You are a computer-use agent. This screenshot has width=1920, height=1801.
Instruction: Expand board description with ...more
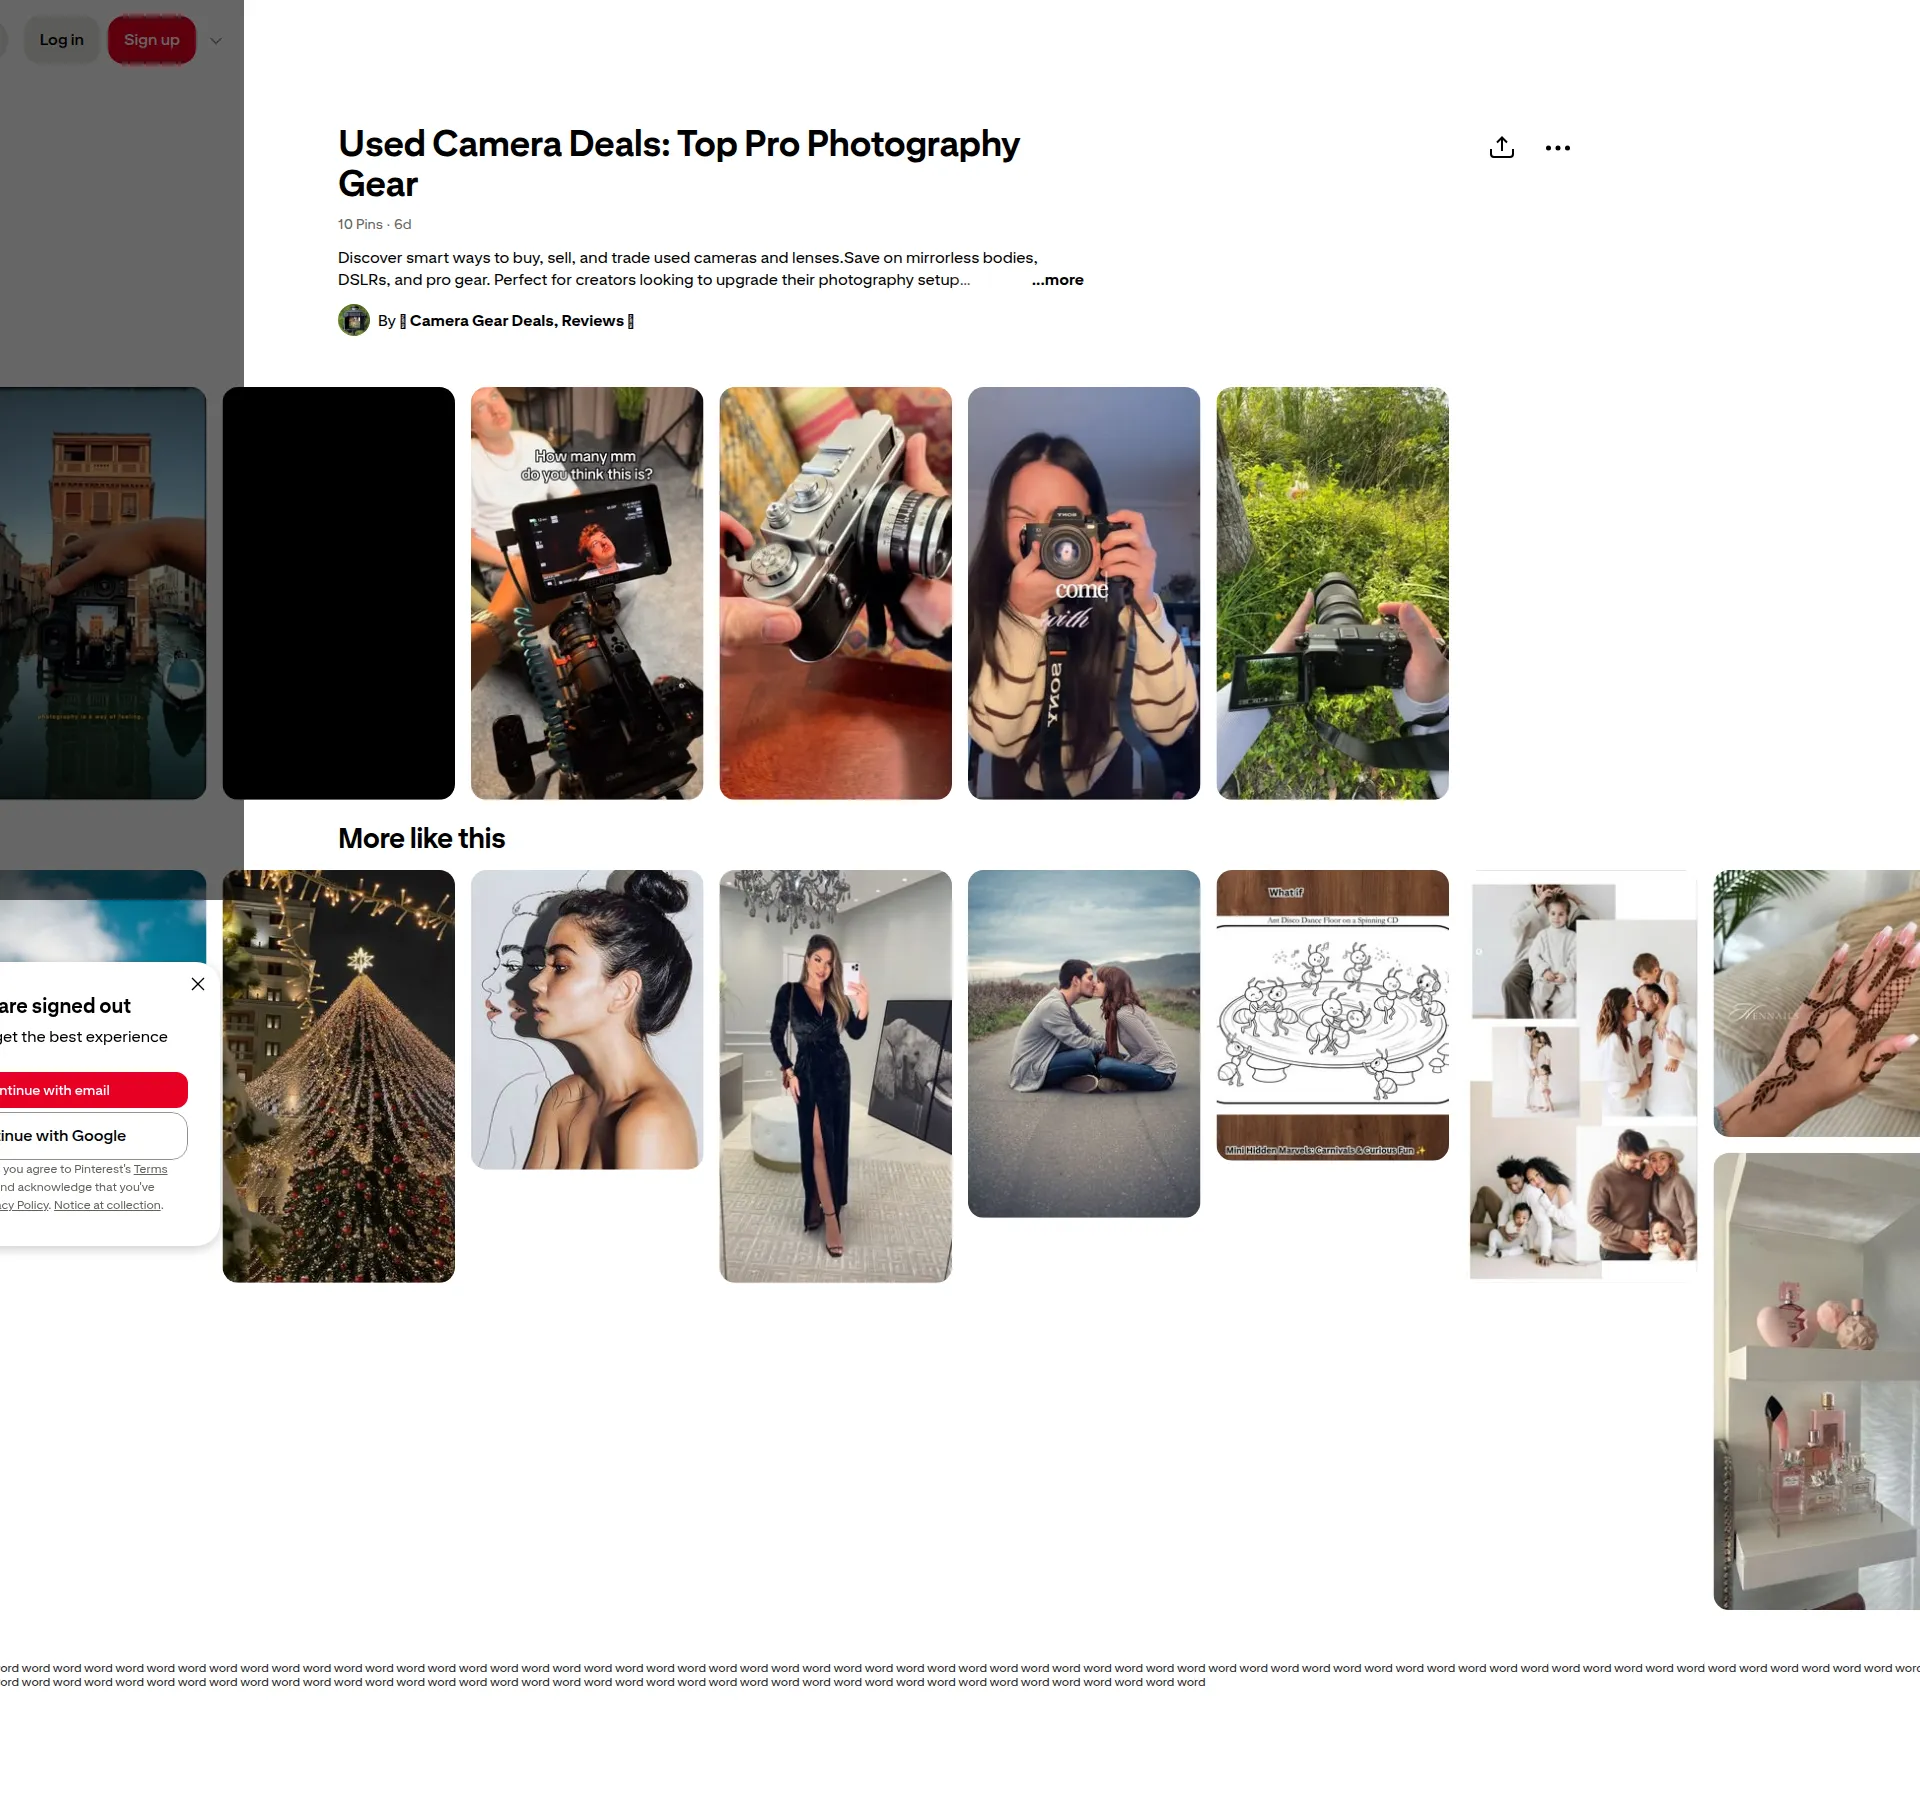point(1057,280)
